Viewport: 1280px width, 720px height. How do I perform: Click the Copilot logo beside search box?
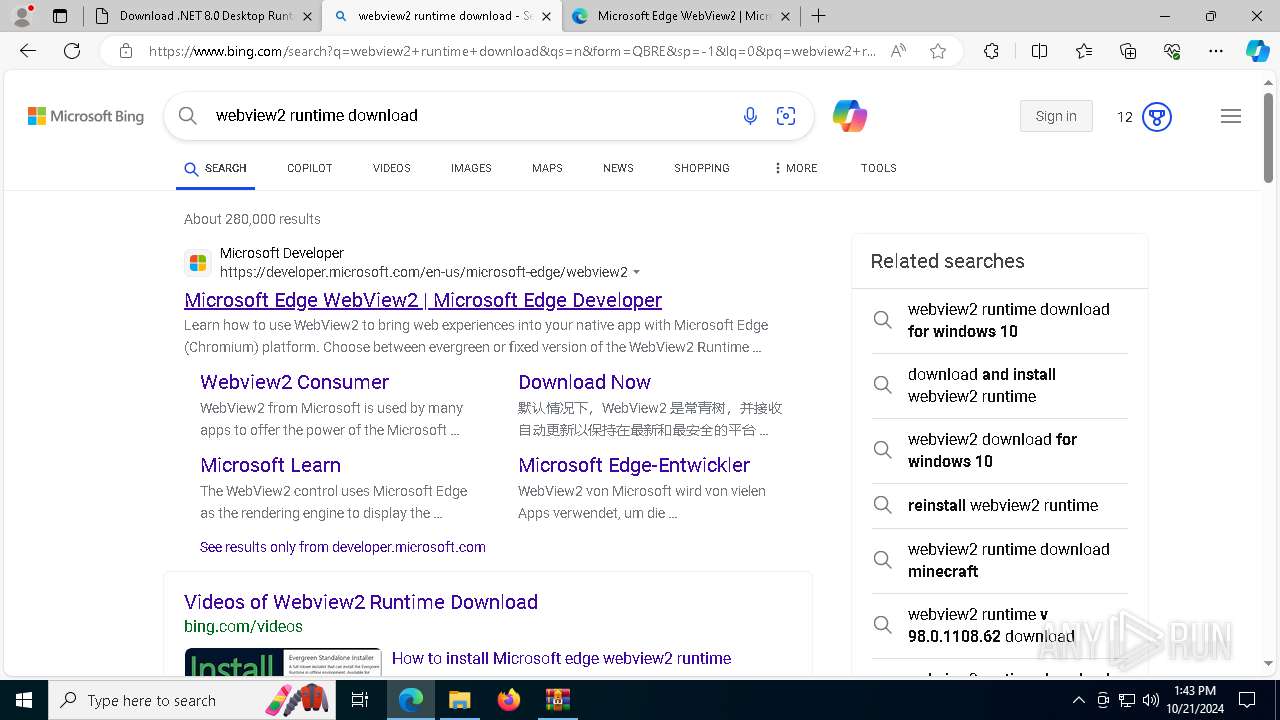[849, 116]
